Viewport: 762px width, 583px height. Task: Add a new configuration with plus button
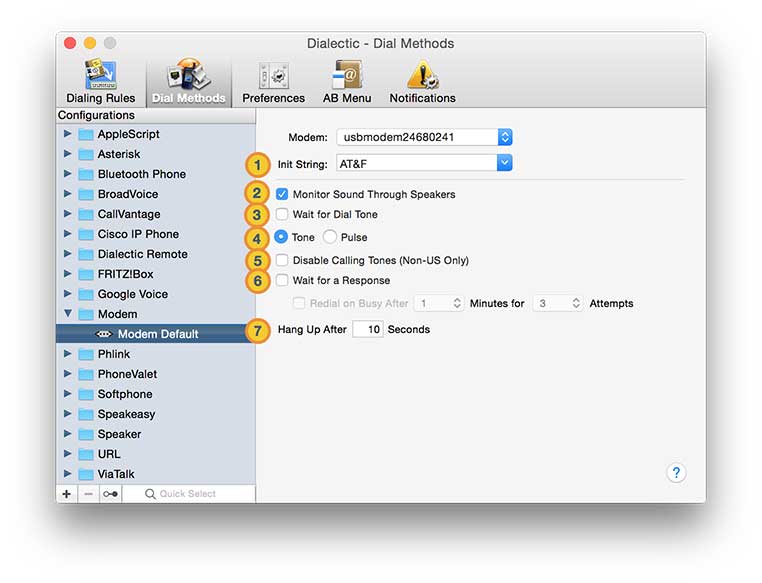[67, 494]
